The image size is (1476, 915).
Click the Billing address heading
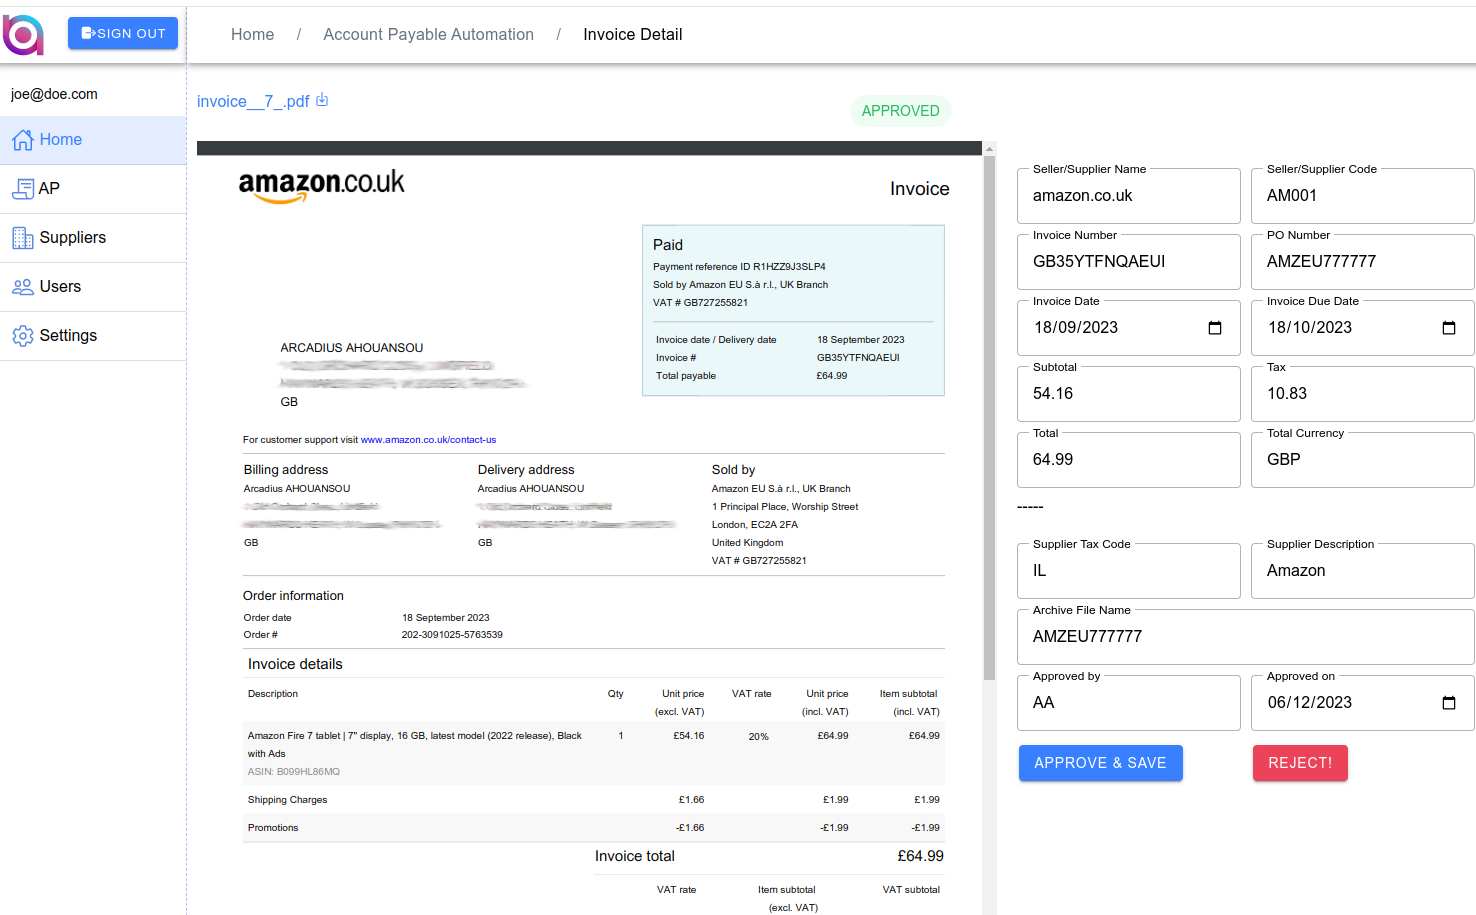click(286, 470)
